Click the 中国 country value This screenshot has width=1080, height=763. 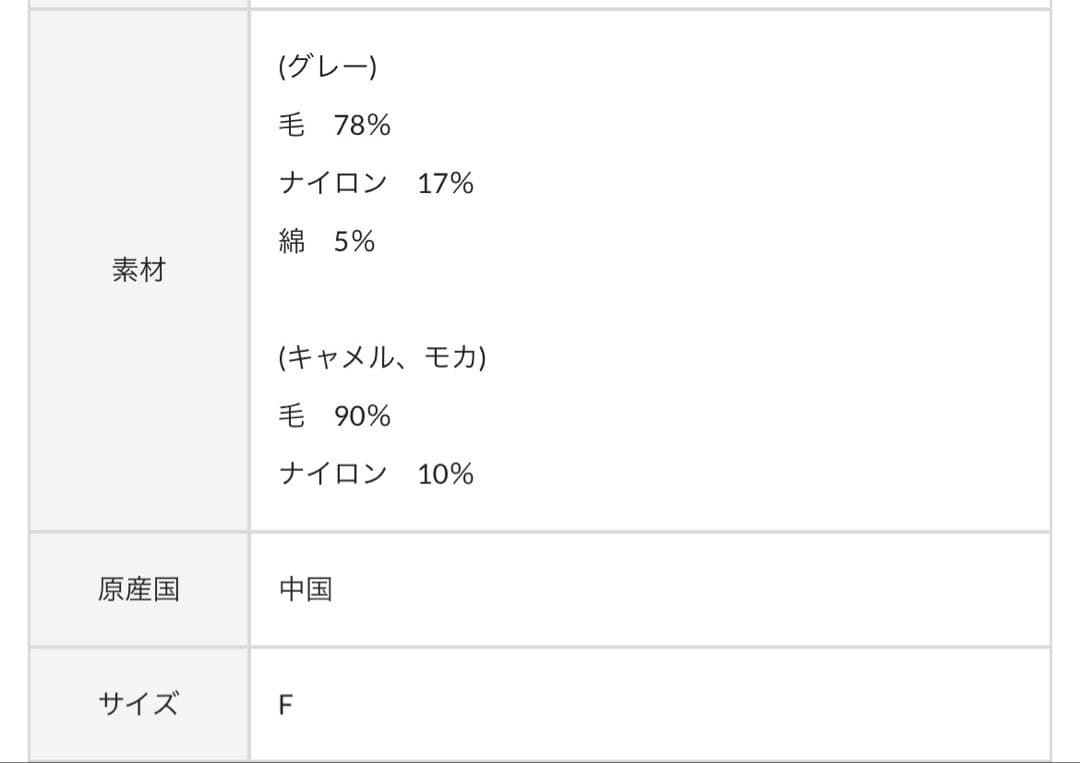pyautogui.click(x=305, y=589)
